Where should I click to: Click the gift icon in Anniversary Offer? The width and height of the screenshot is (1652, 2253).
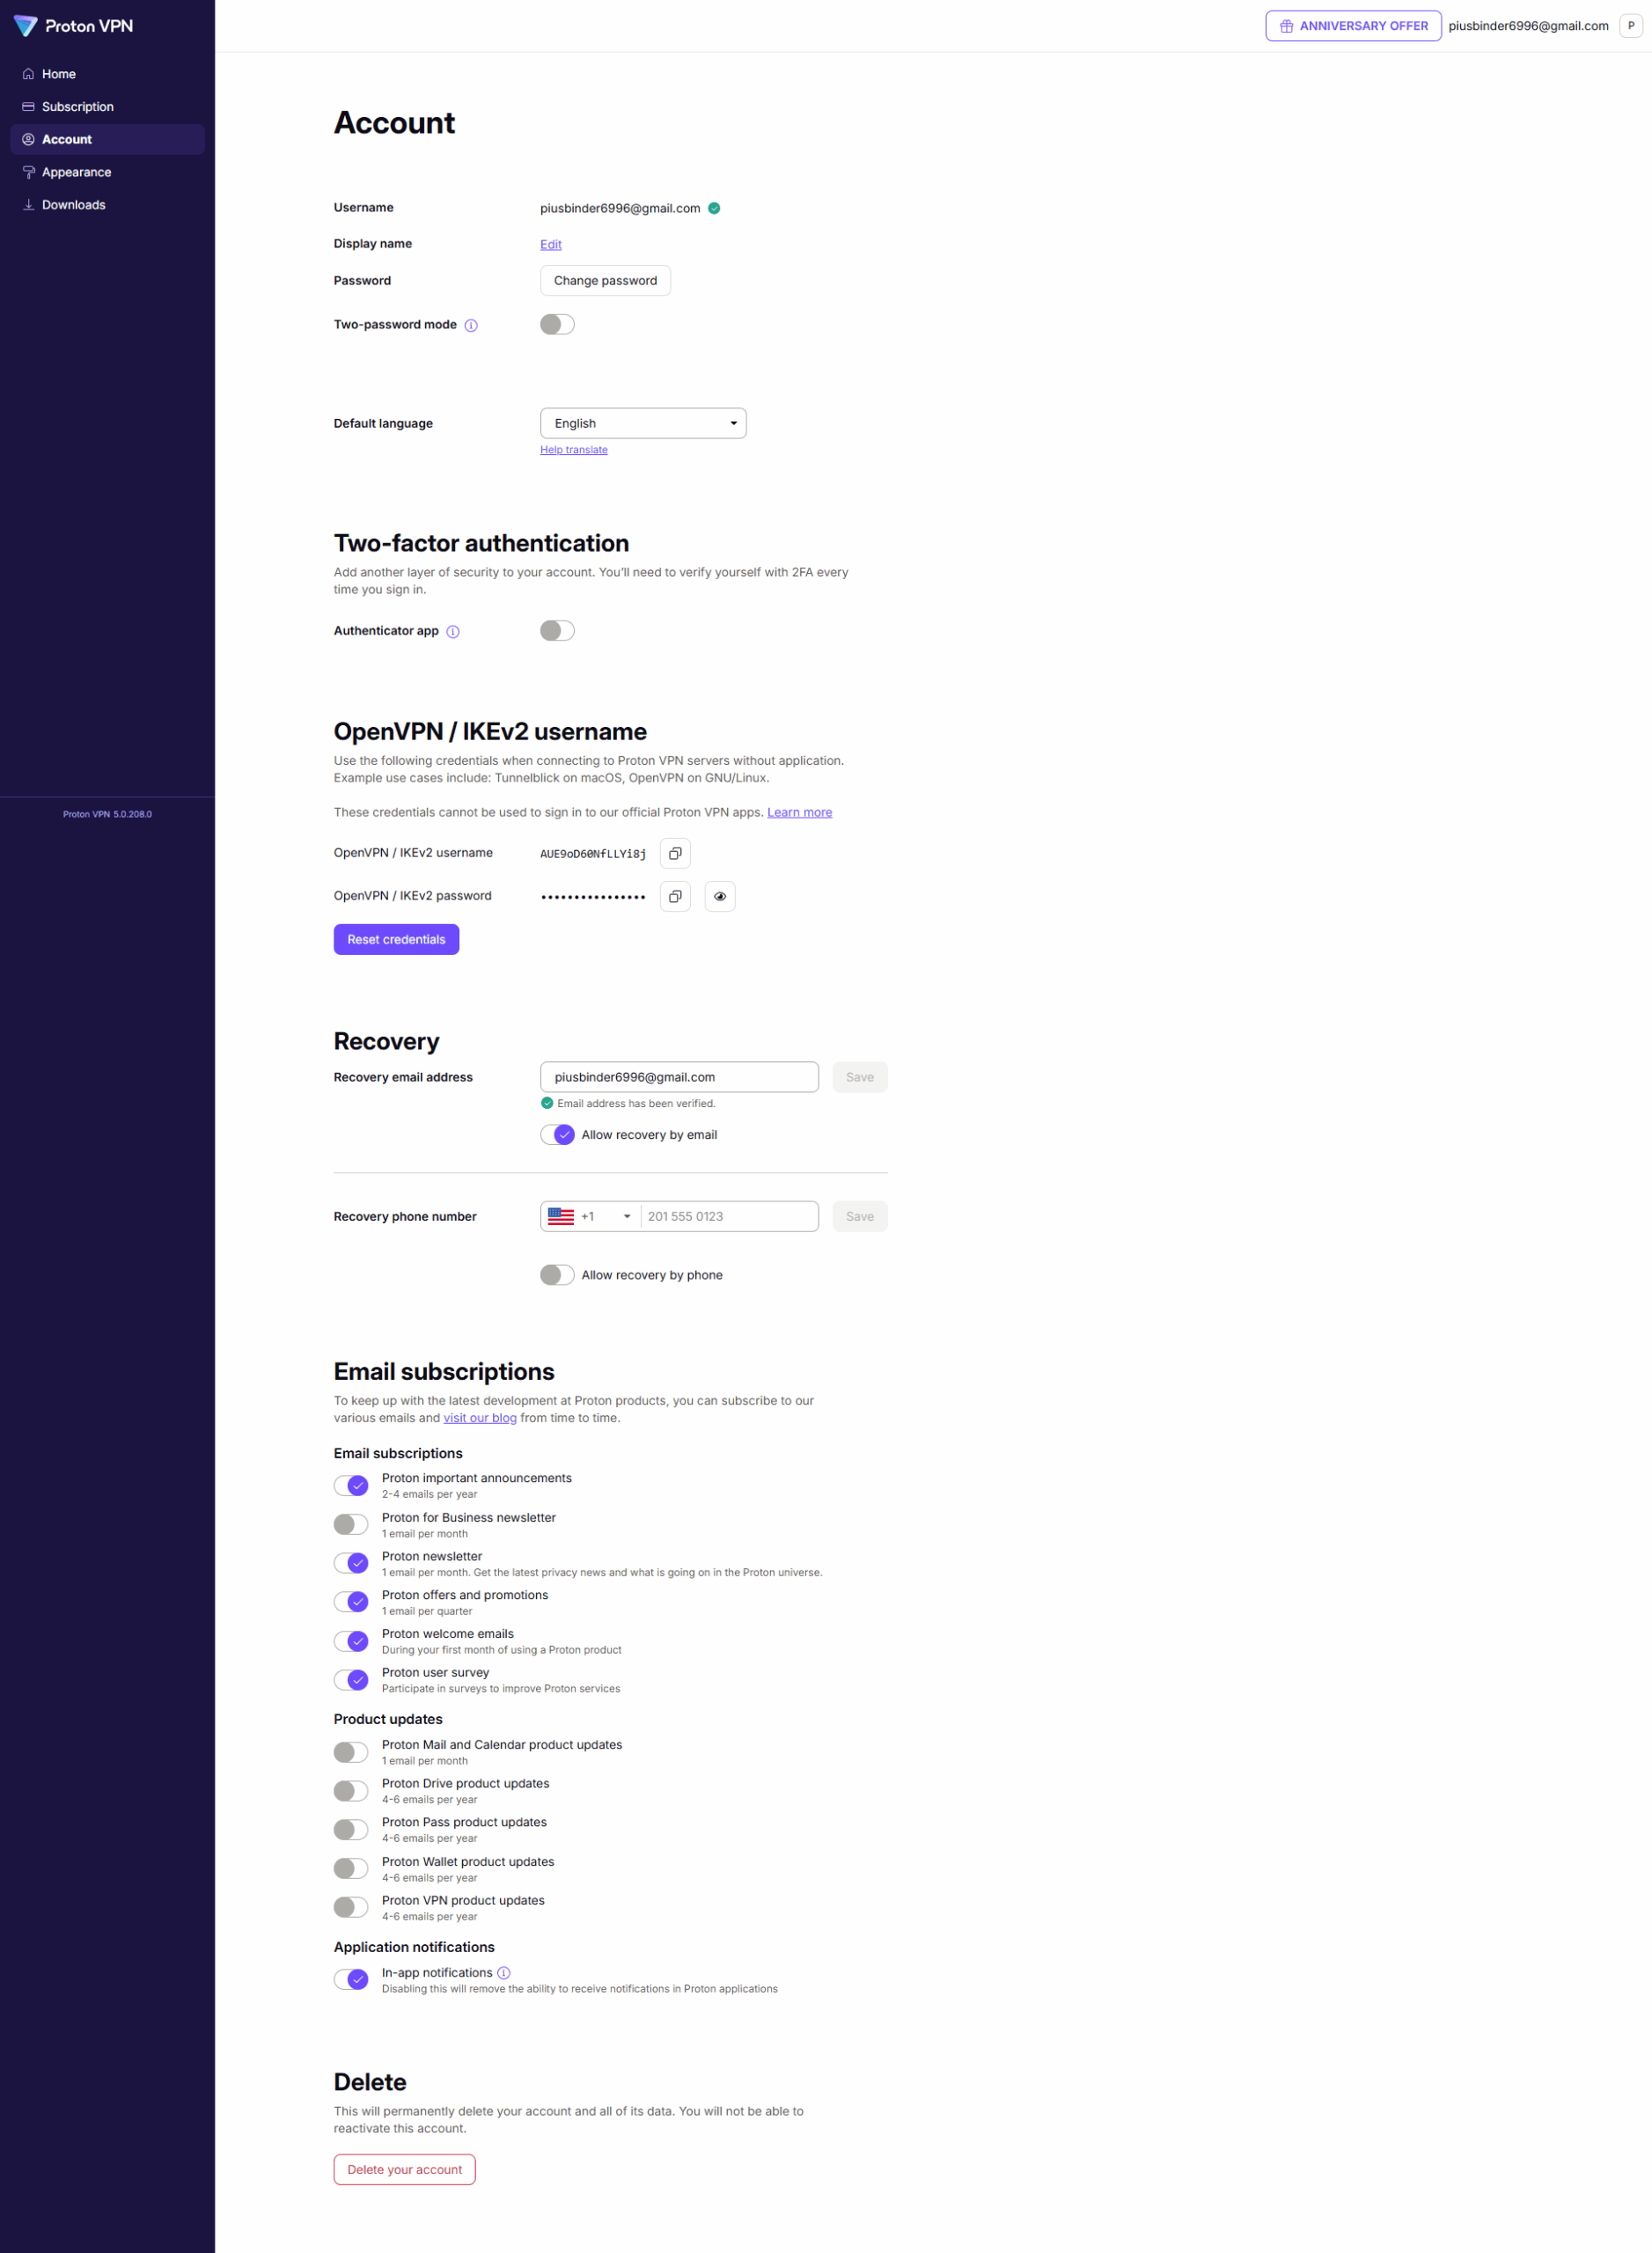pos(1286,26)
